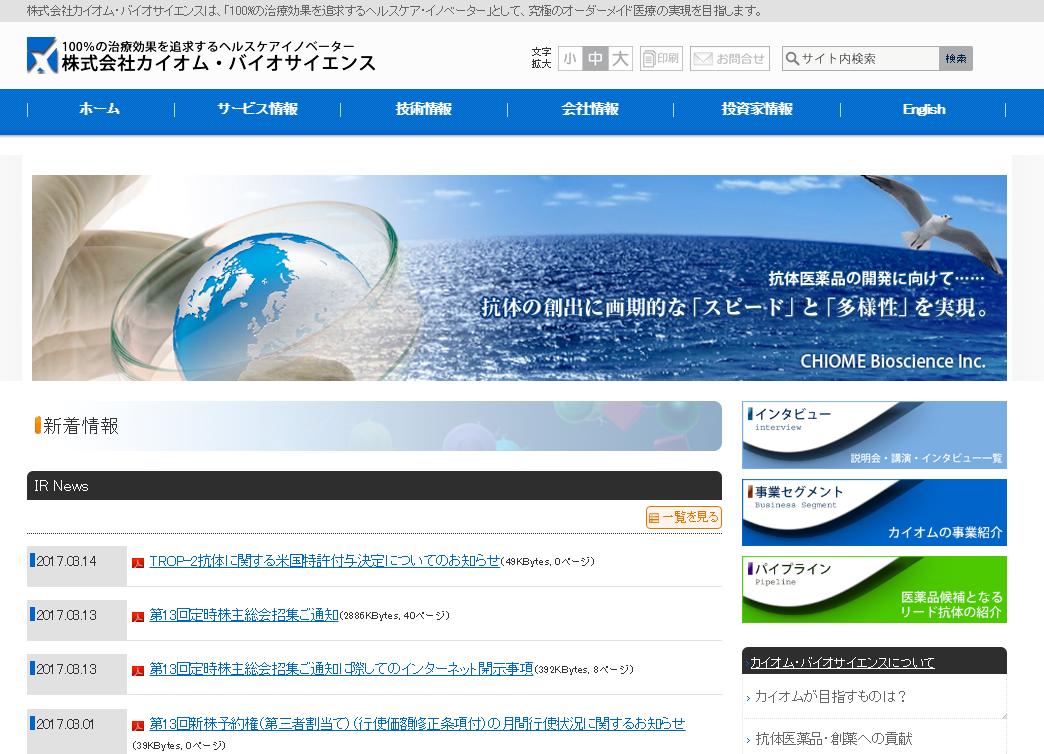Open カイオムが目指すものは？ link
The image size is (1044, 754).
point(830,697)
